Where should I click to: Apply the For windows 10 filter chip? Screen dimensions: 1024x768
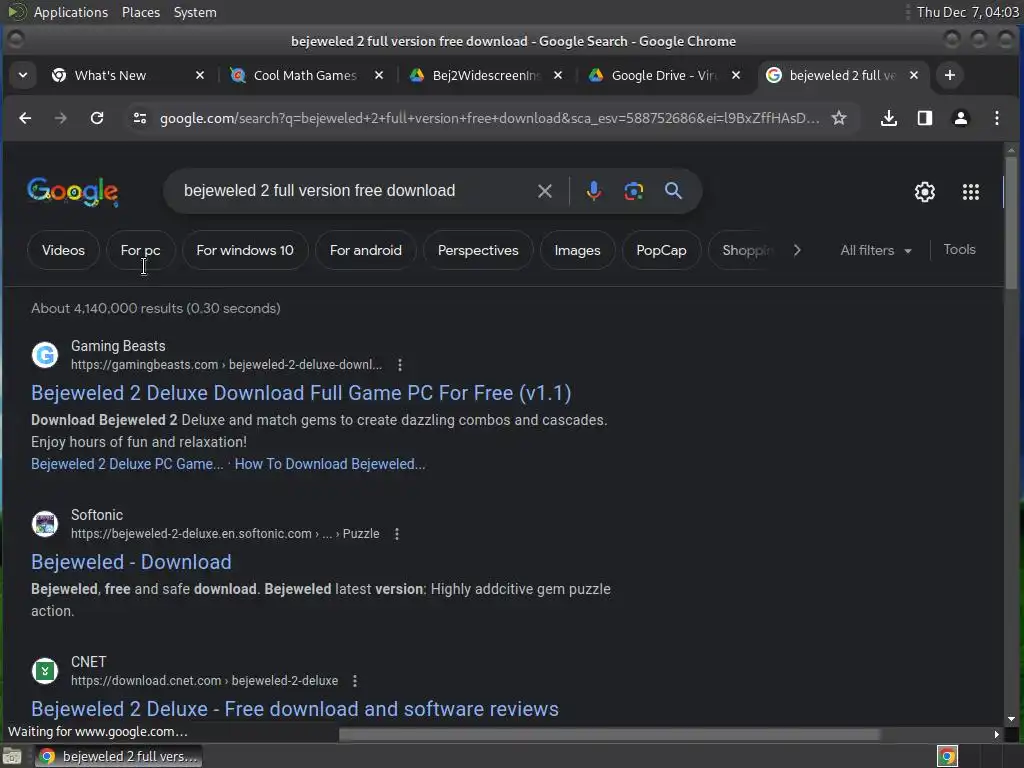tap(245, 250)
